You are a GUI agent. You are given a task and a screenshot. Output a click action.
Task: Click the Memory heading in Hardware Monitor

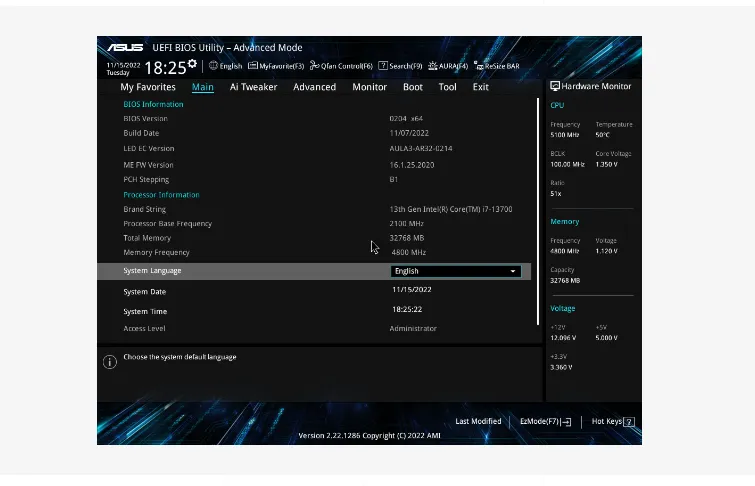point(564,222)
